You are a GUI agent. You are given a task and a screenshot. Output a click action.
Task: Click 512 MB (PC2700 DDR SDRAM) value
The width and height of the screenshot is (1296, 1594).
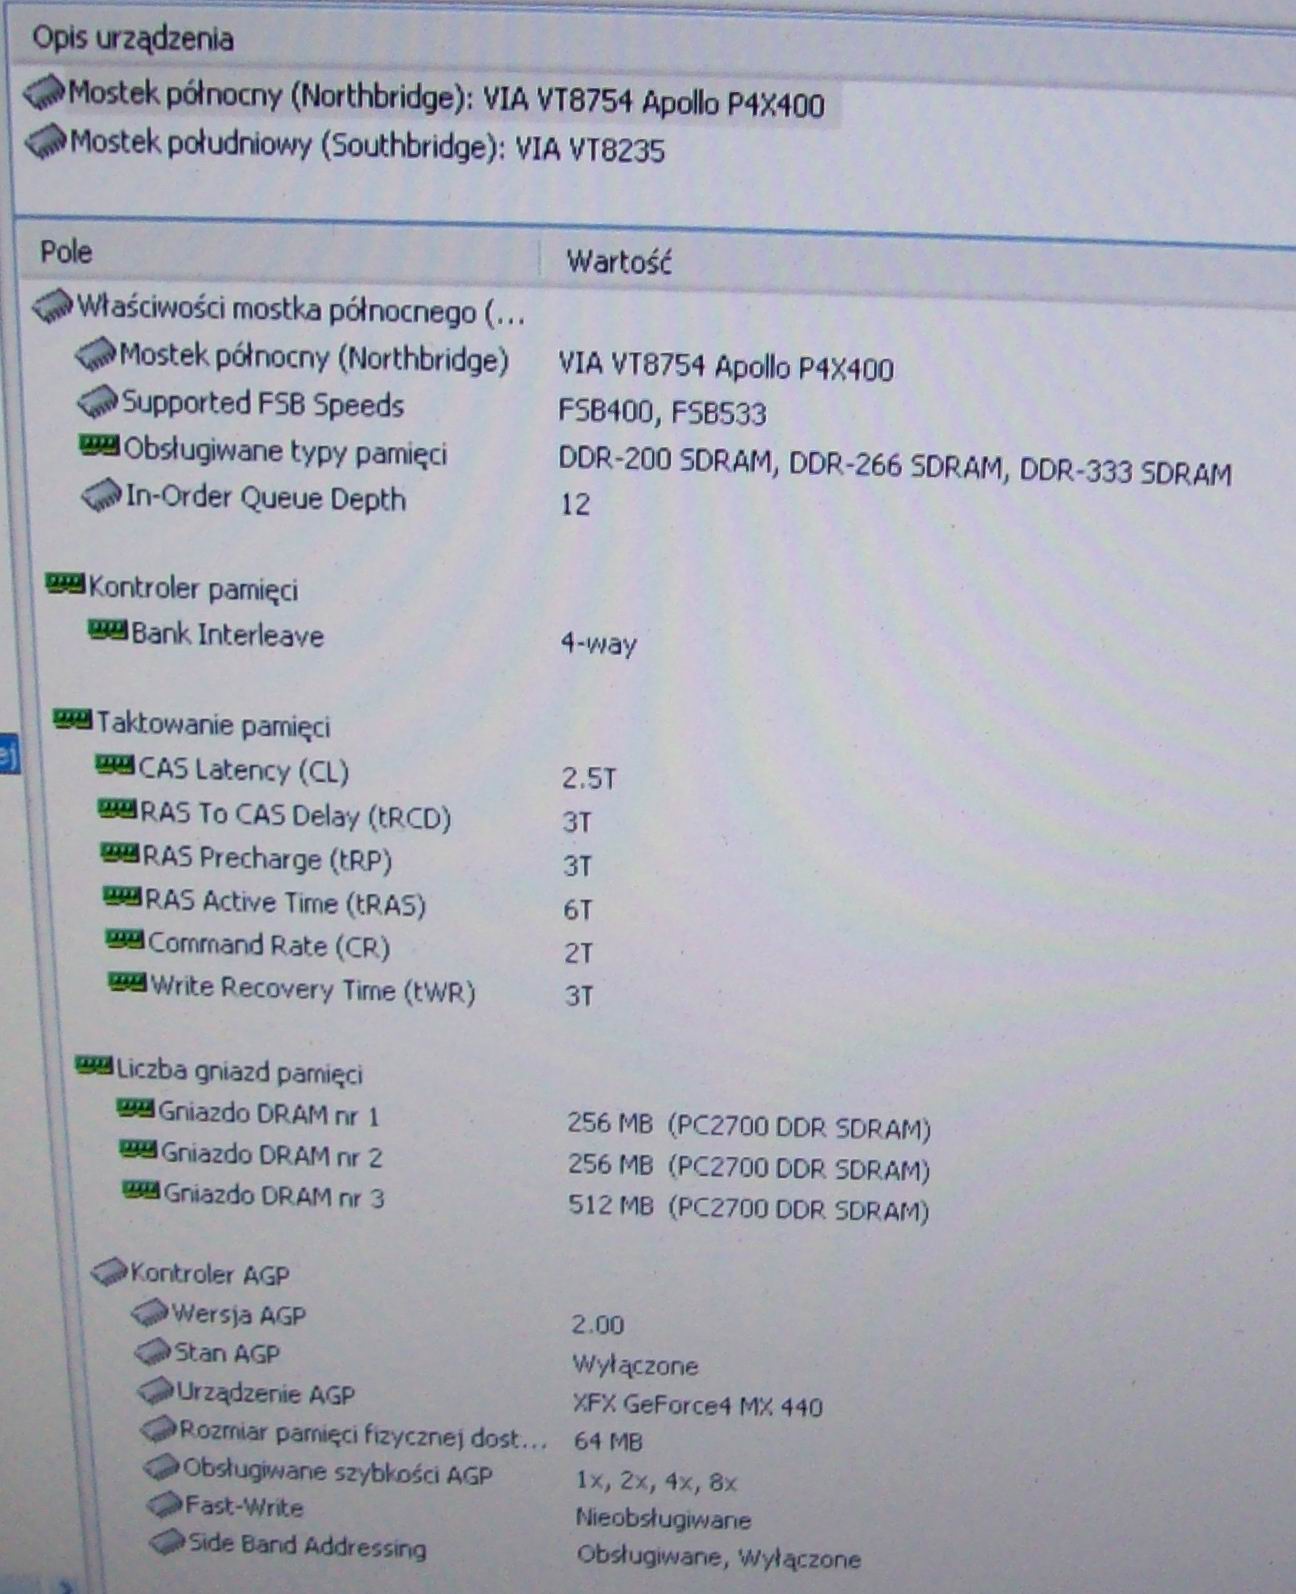coord(749,1209)
